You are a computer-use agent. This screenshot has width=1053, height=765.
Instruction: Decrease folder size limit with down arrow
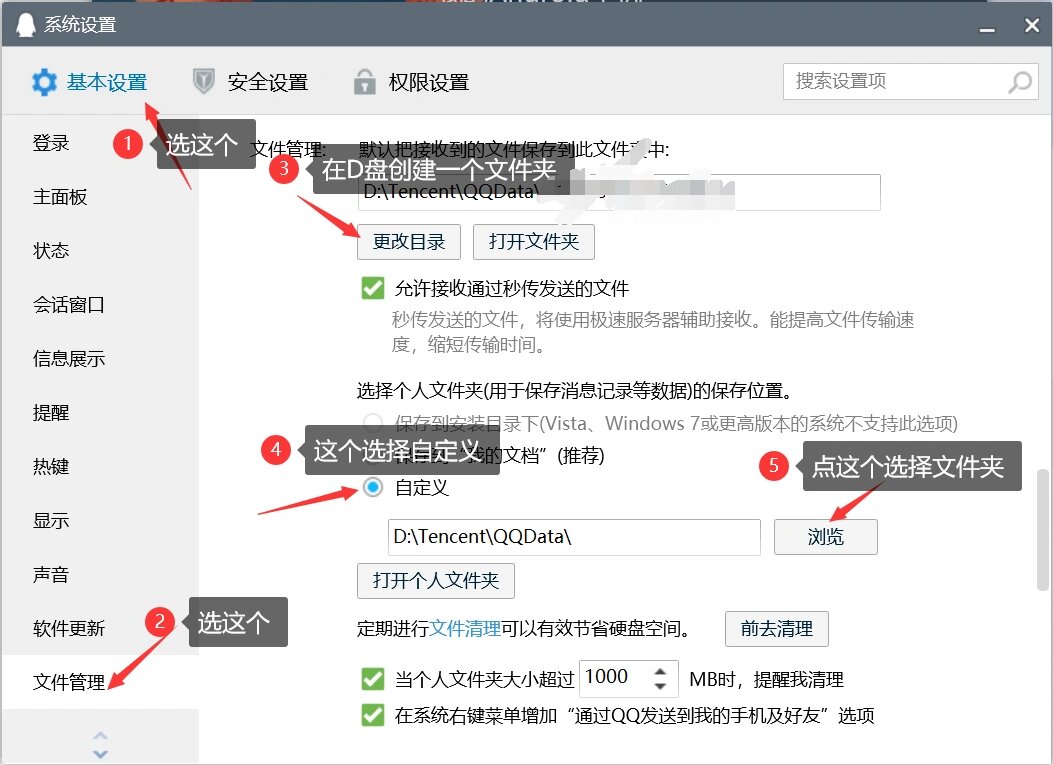coord(660,686)
